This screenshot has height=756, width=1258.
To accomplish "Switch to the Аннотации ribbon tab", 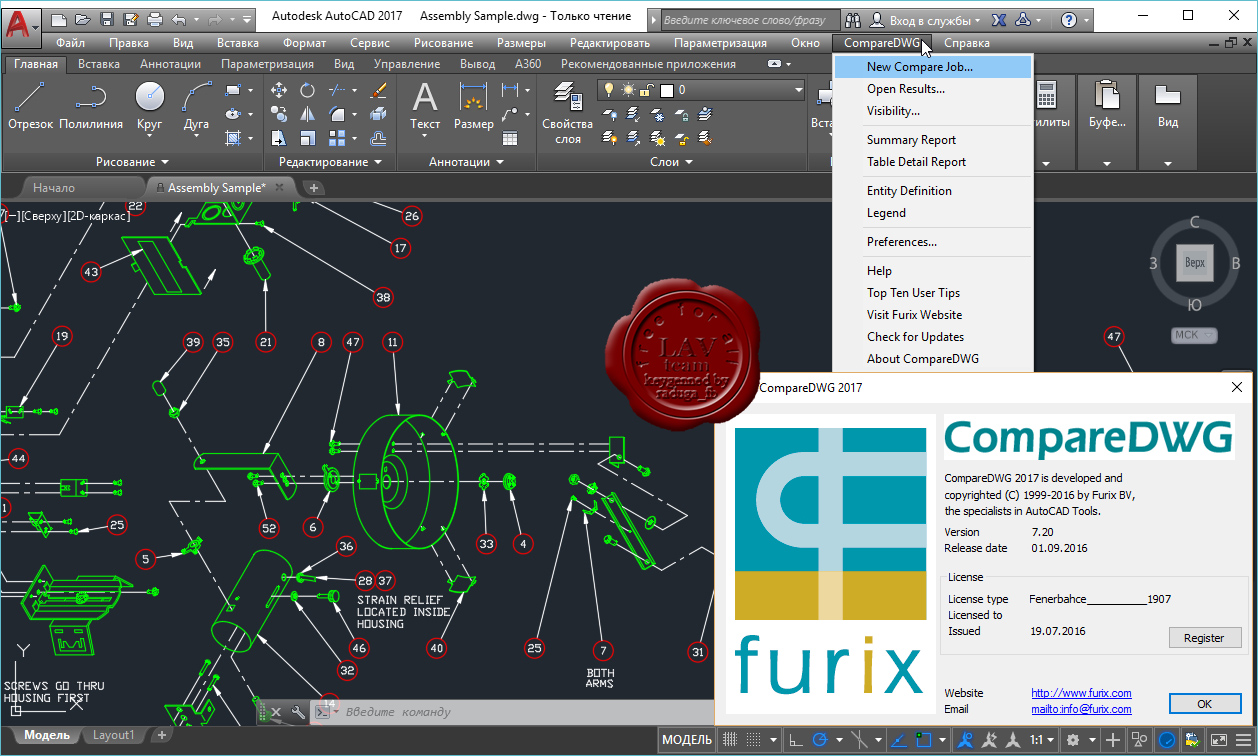I will click(x=170, y=63).
